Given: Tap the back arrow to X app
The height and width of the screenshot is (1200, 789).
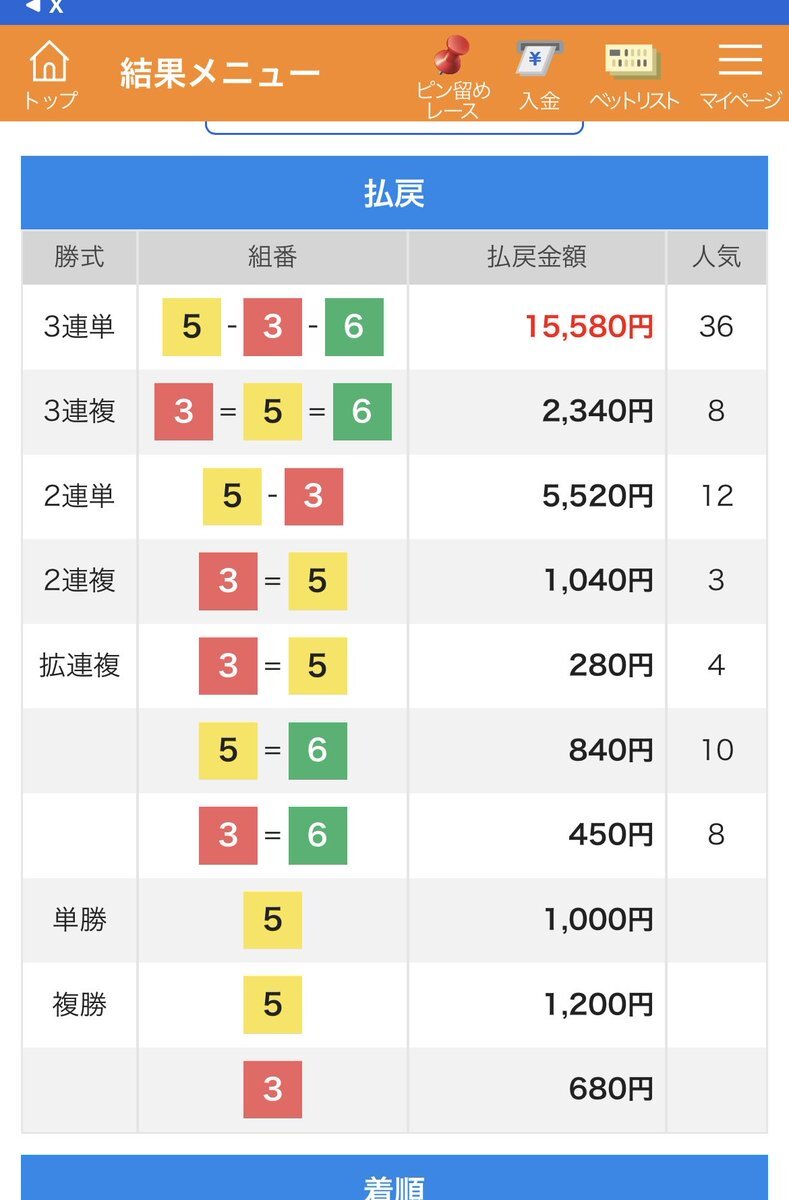Looking at the screenshot, I should 43,7.
